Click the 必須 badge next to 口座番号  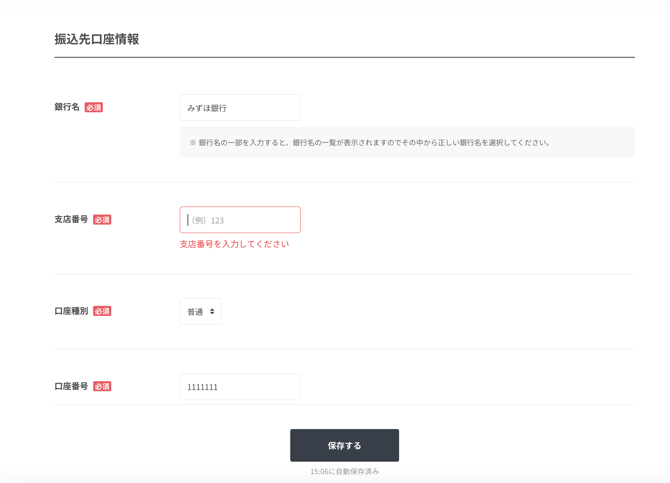(x=102, y=386)
